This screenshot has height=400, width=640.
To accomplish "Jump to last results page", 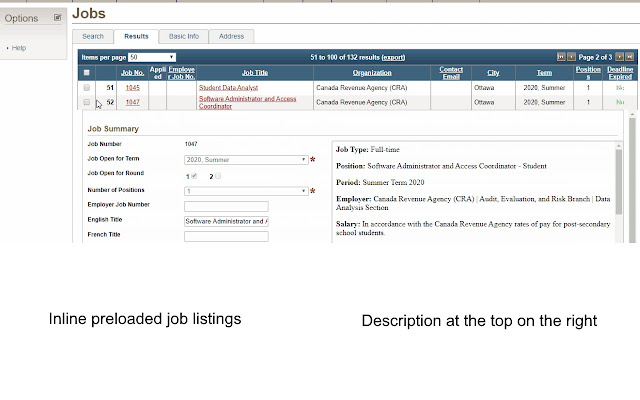I will click(x=630, y=57).
